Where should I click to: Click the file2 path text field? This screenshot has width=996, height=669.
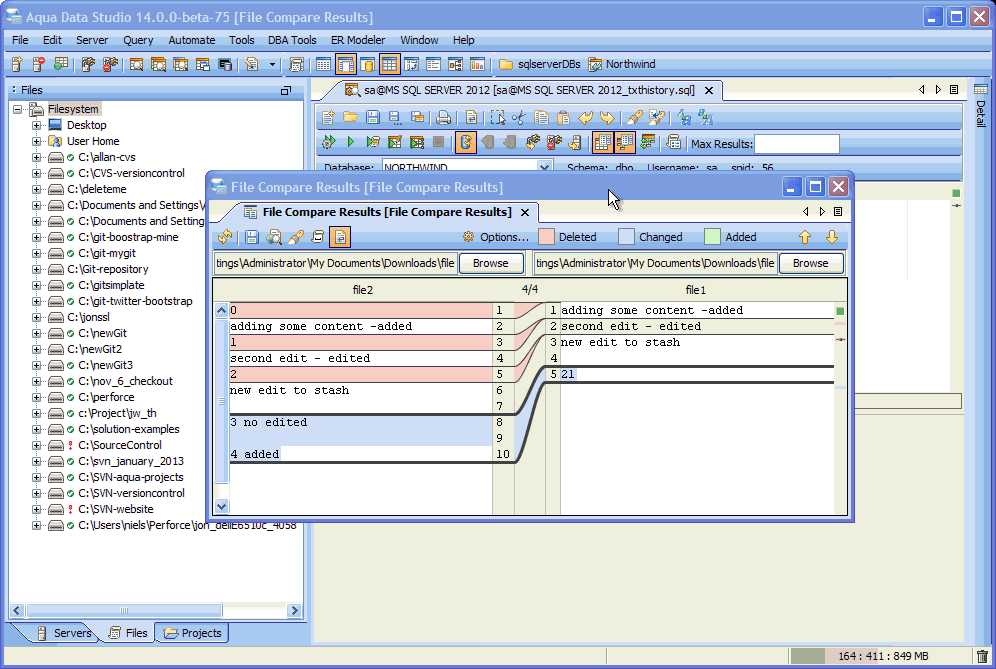pos(335,263)
